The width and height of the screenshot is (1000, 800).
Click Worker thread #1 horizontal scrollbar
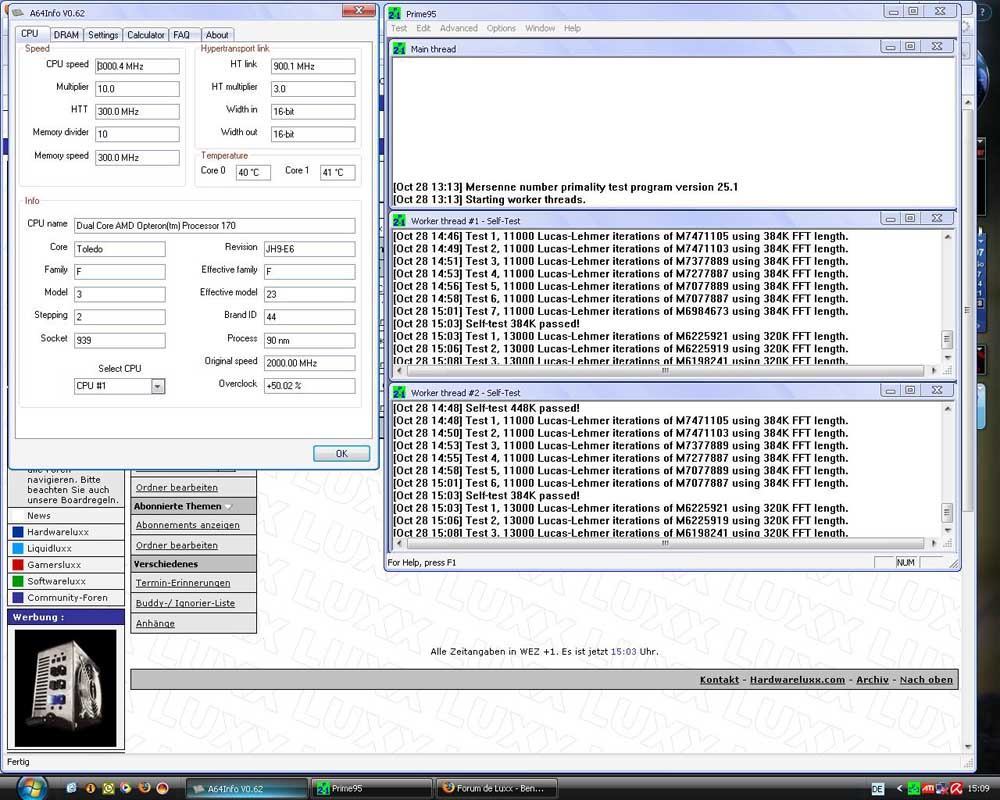pos(665,371)
